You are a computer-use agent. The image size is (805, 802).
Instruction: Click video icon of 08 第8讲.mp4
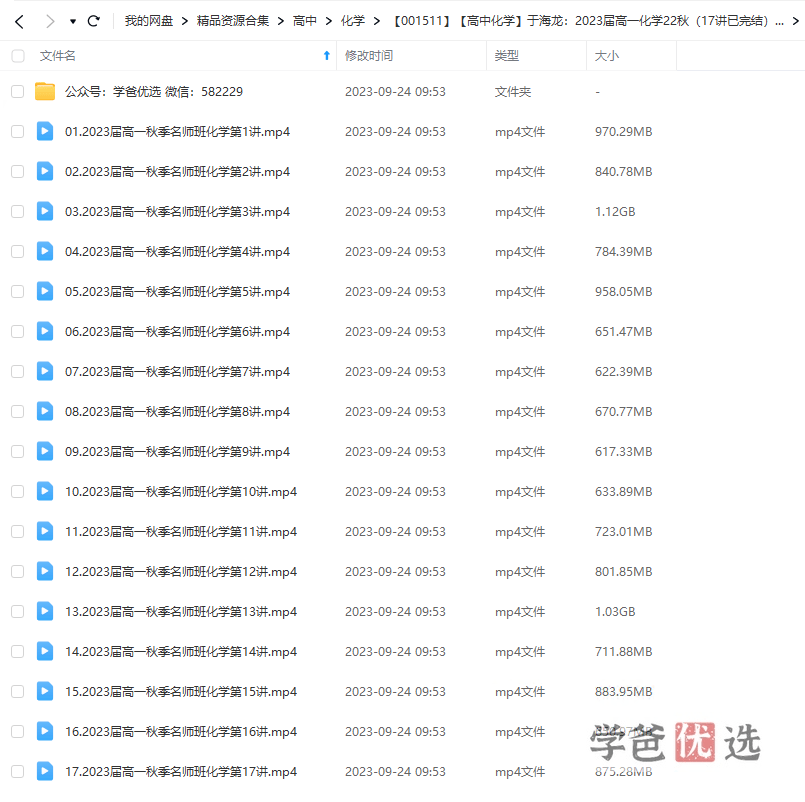pyautogui.click(x=45, y=412)
